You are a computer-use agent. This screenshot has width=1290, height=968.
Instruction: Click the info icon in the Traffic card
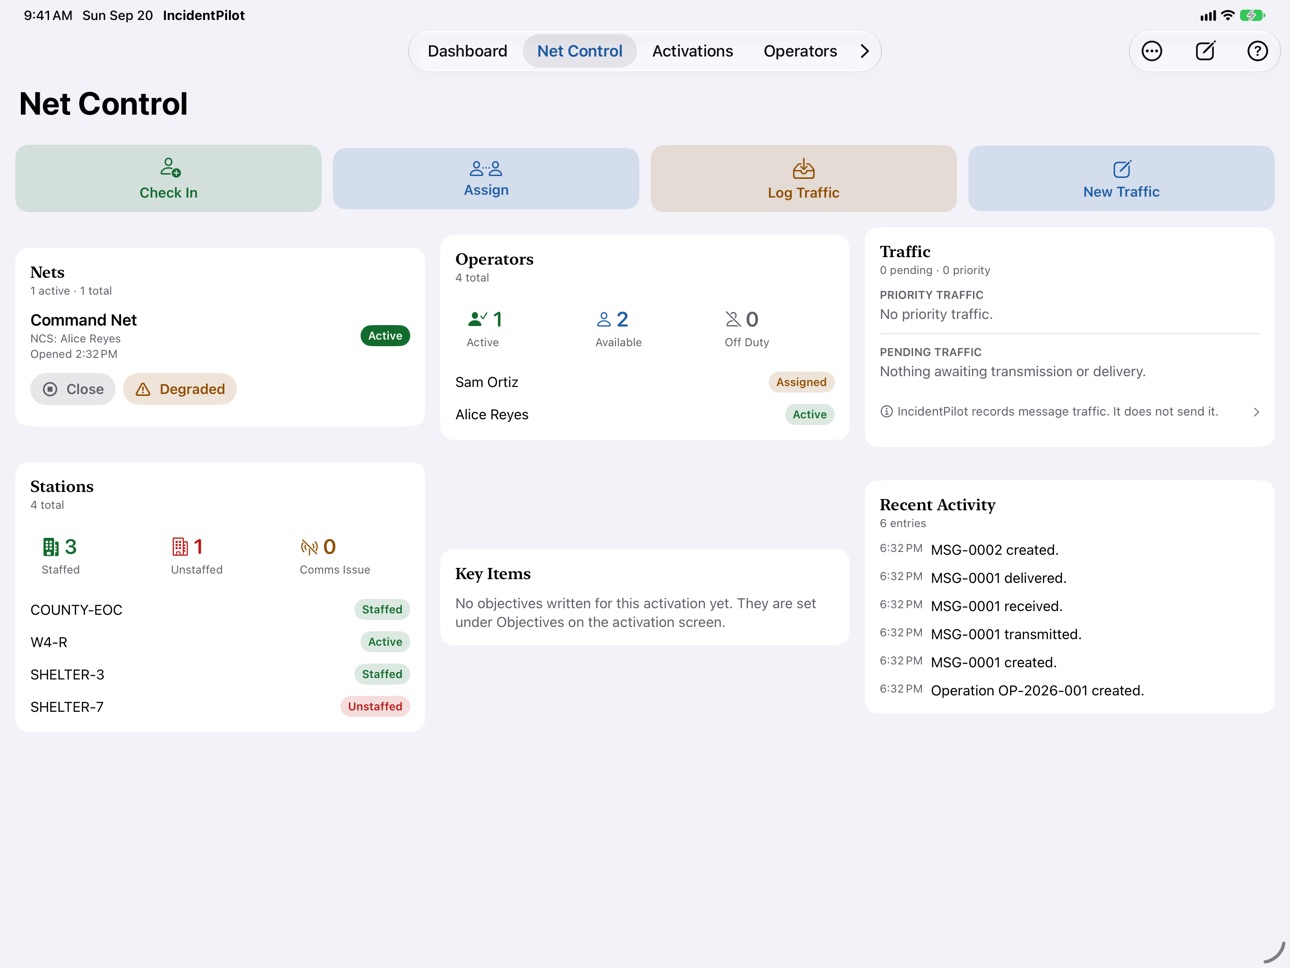(x=886, y=411)
